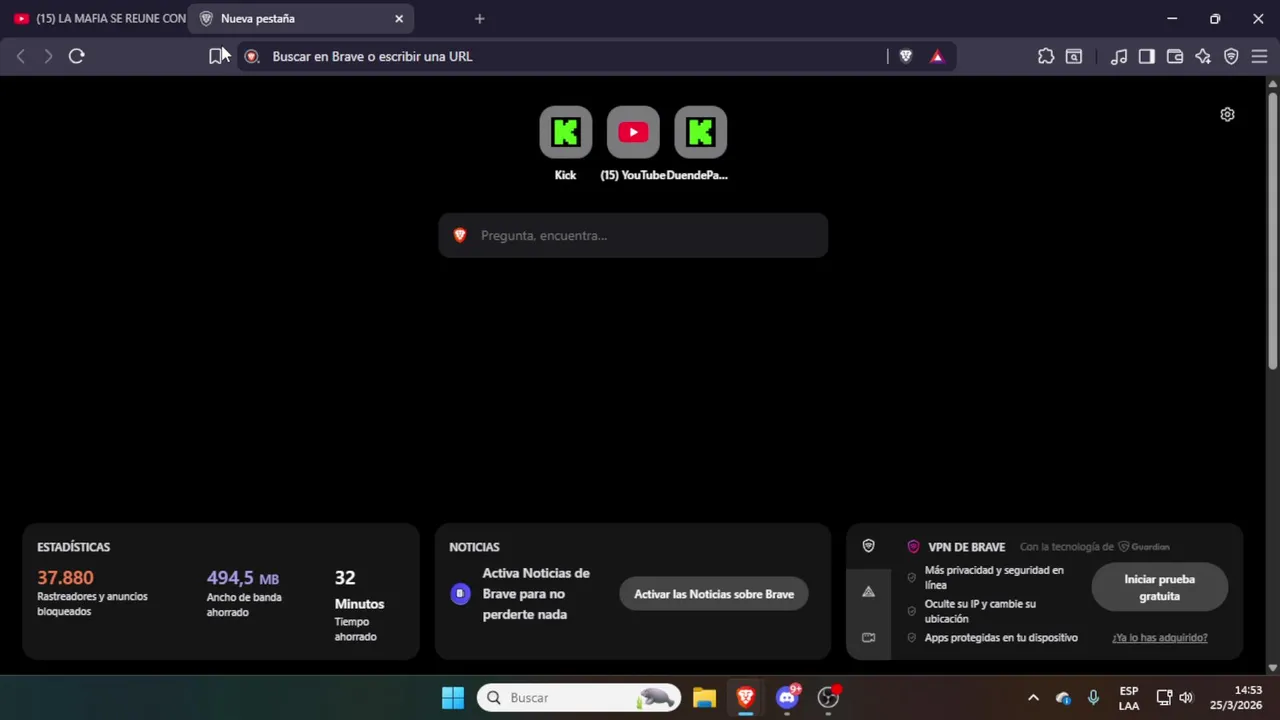Expand the system tray hidden icons chevron

1033,697
